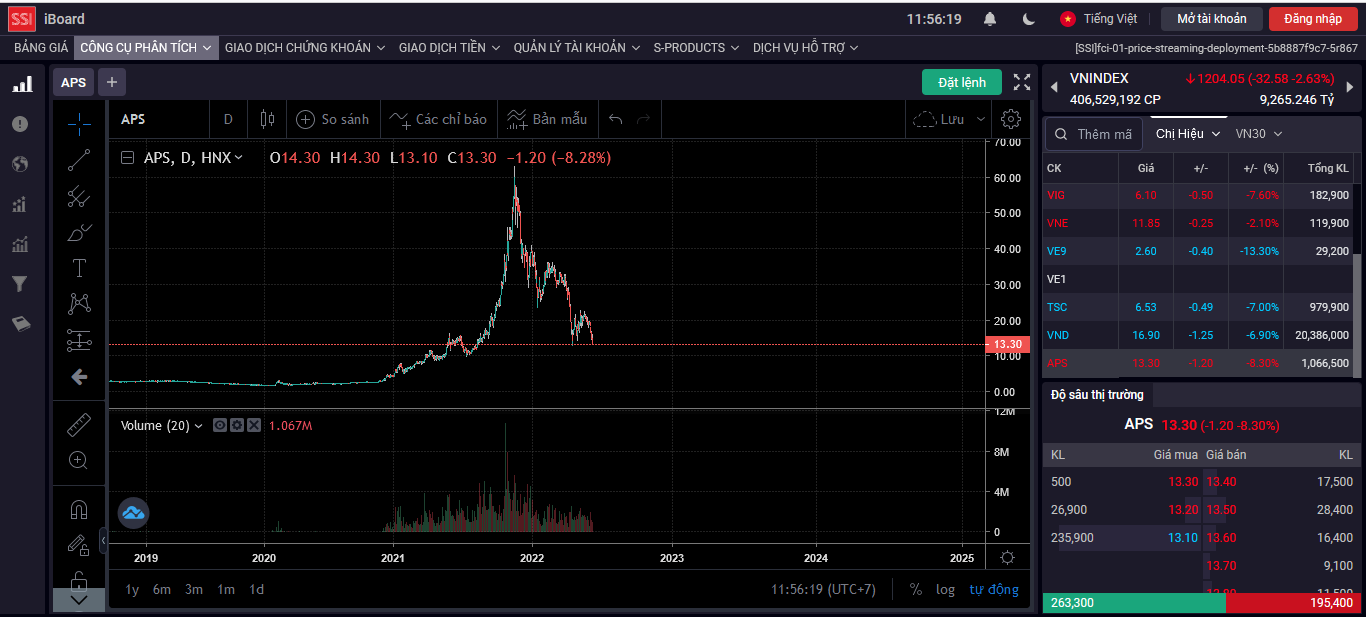Viewport: 1366px width, 617px height.
Task: Change language from Tiếng Việt
Action: [x=1099, y=19]
